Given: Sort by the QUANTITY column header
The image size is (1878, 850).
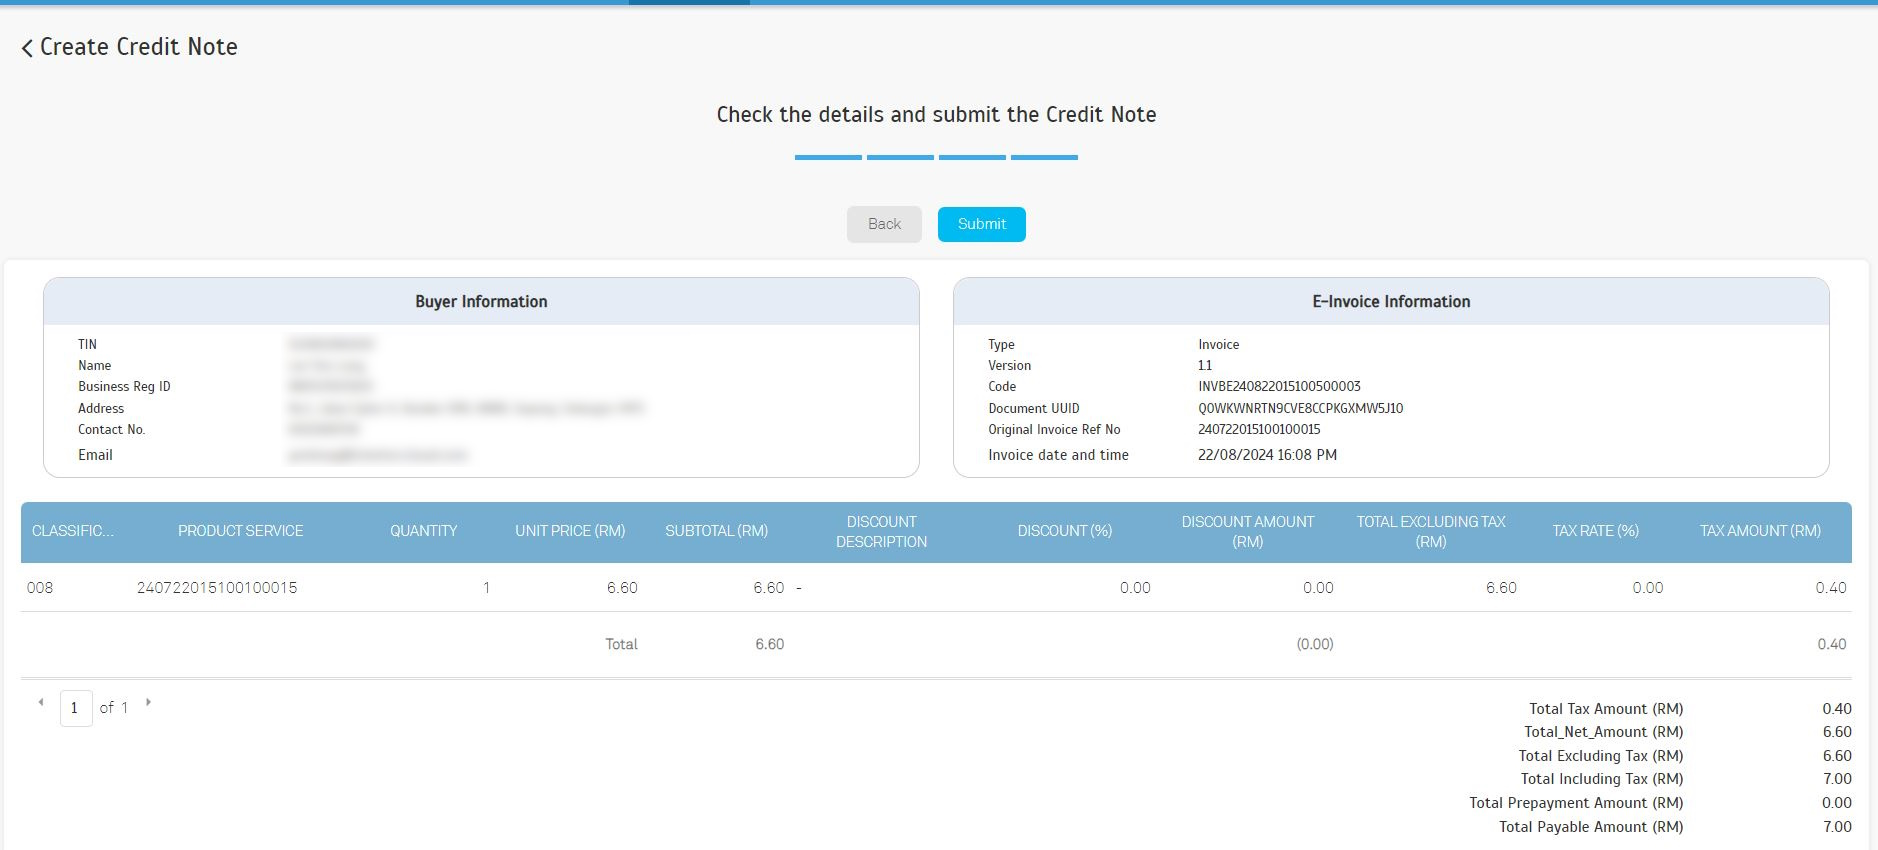Looking at the screenshot, I should [x=423, y=531].
